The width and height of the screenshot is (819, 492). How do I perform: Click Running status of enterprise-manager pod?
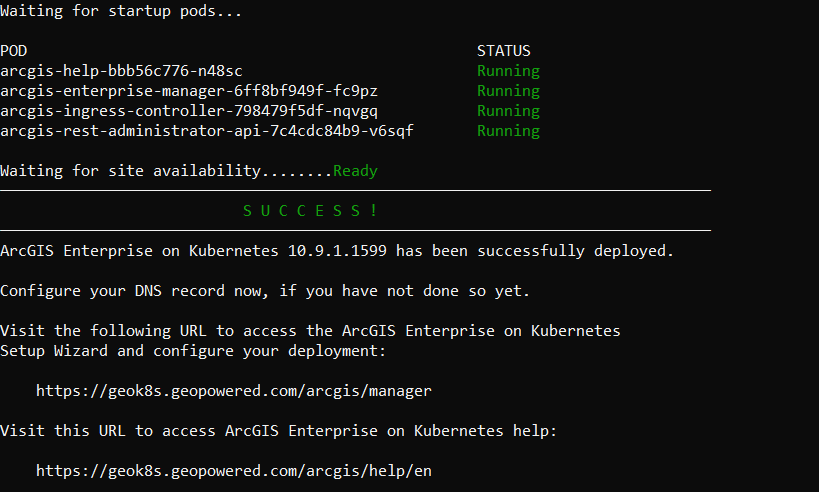coord(508,91)
